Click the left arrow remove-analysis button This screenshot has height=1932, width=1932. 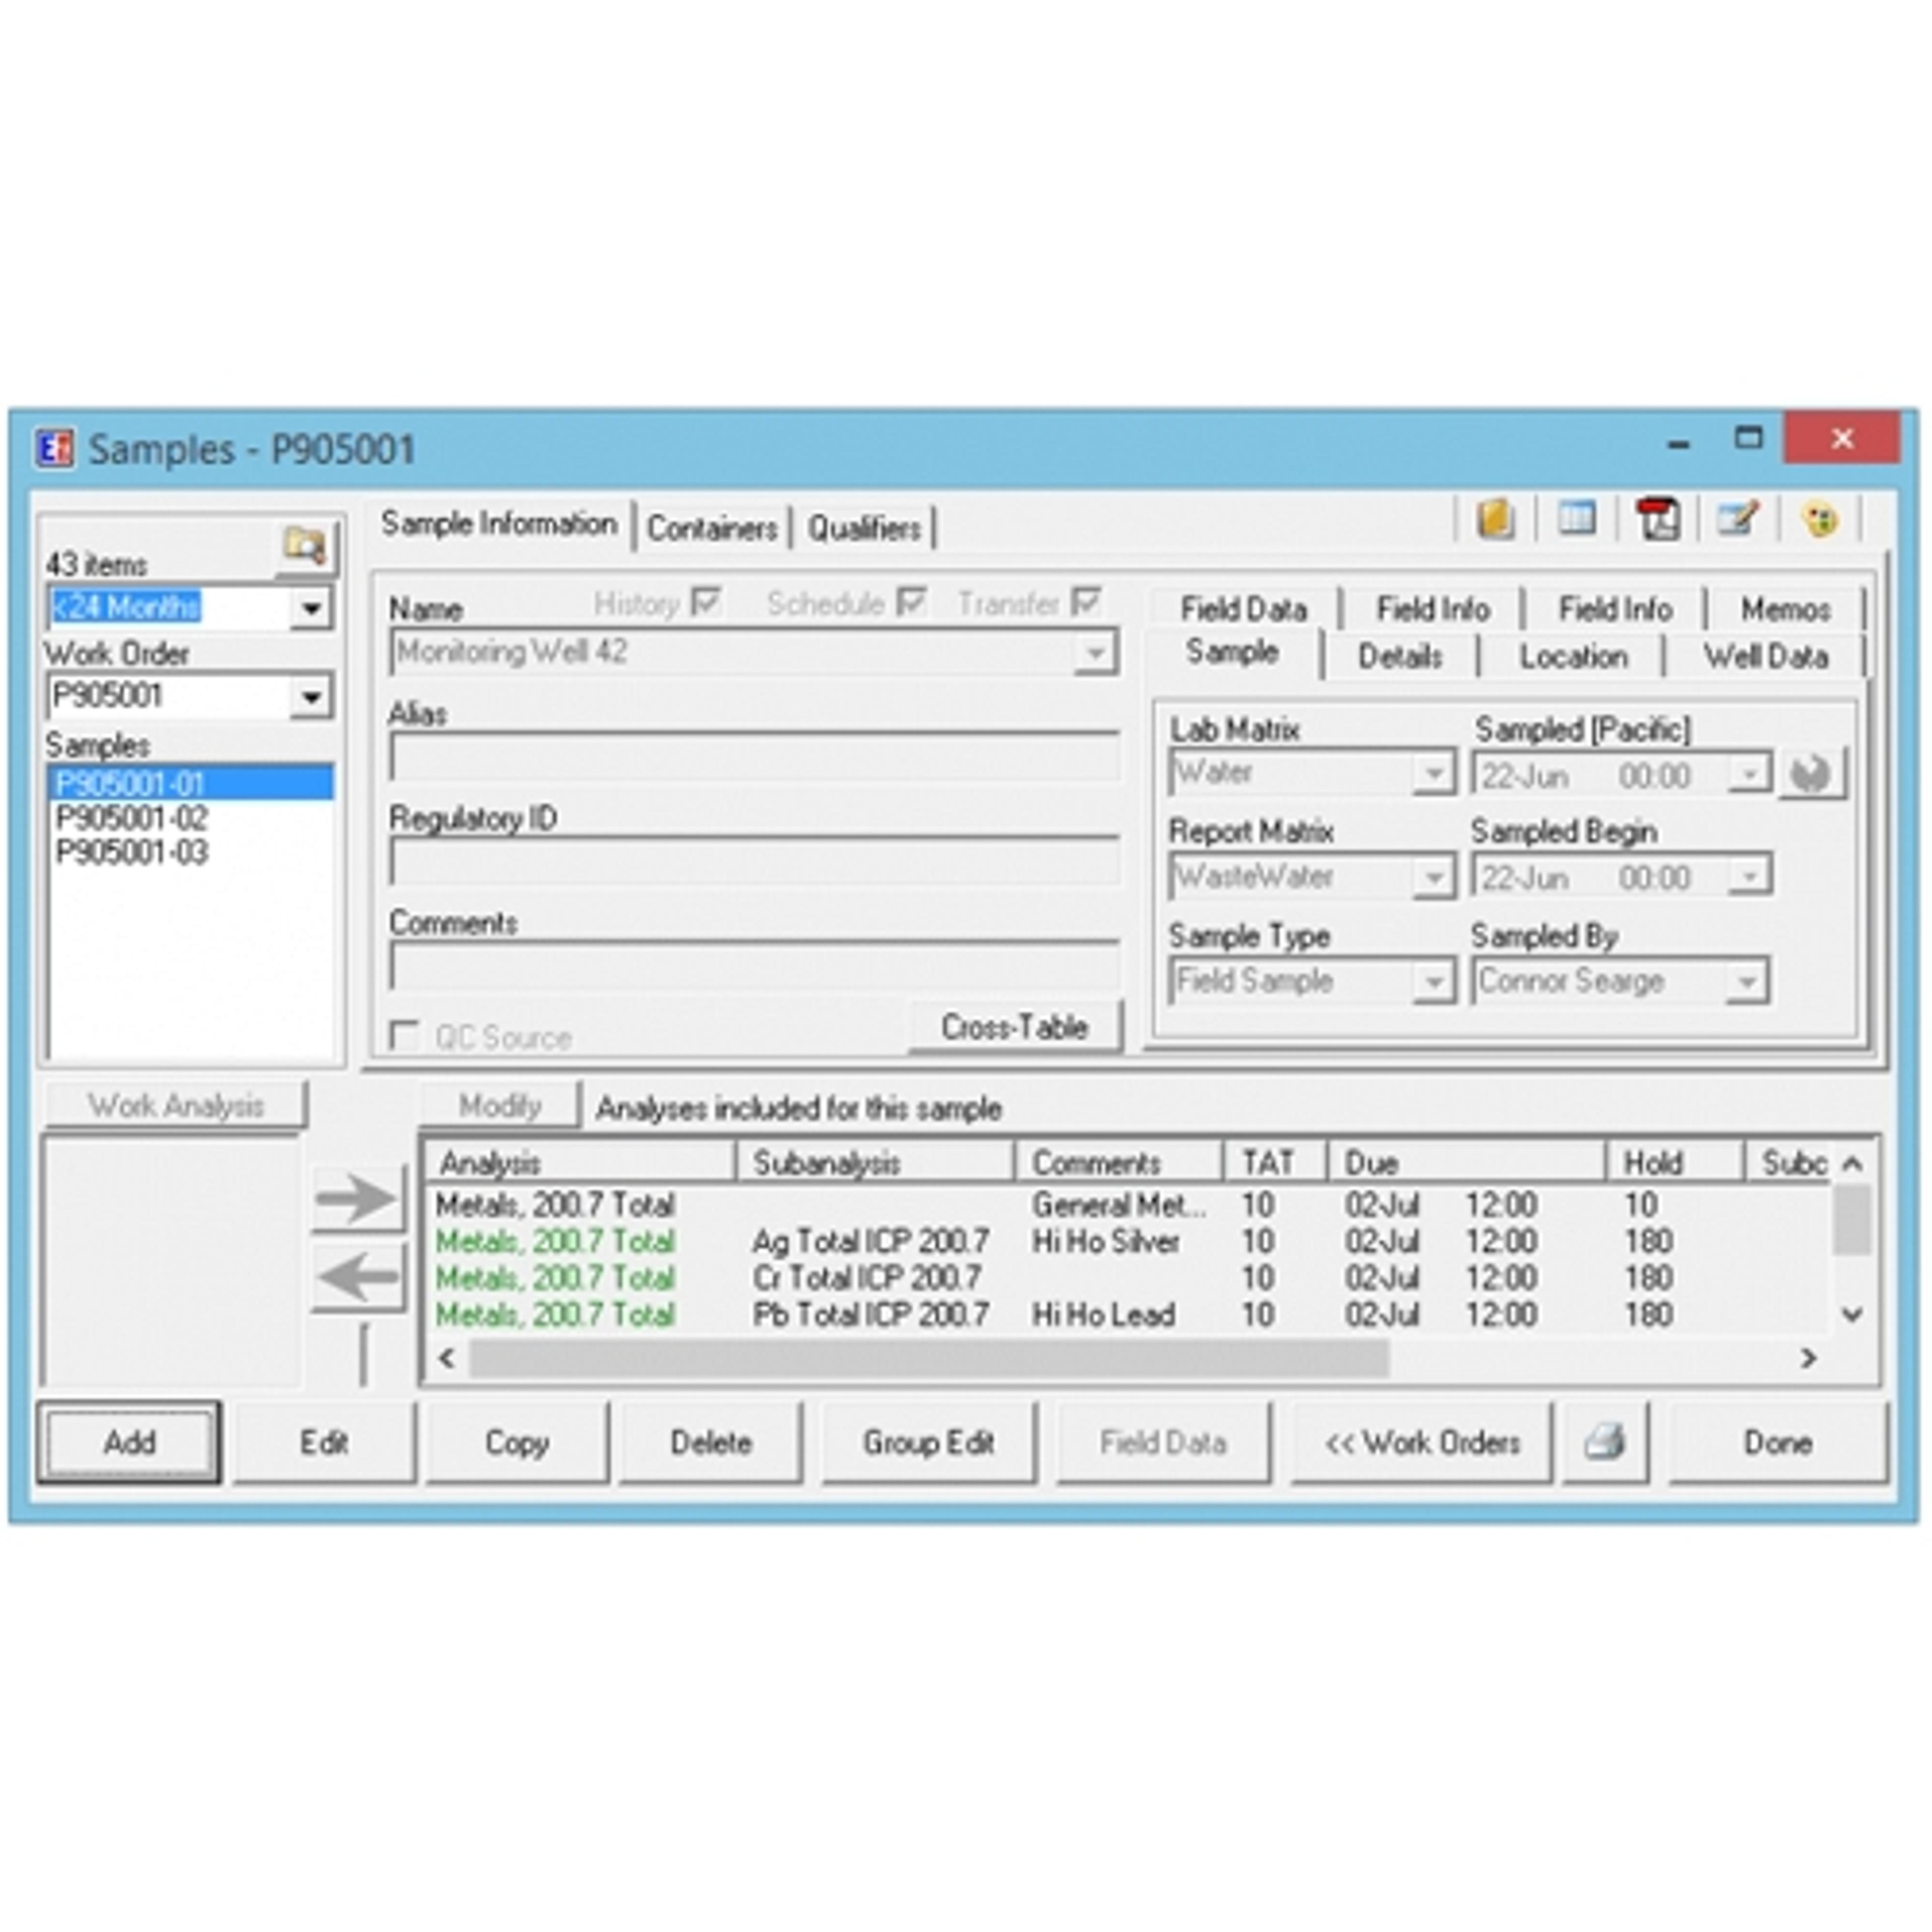358,1276
